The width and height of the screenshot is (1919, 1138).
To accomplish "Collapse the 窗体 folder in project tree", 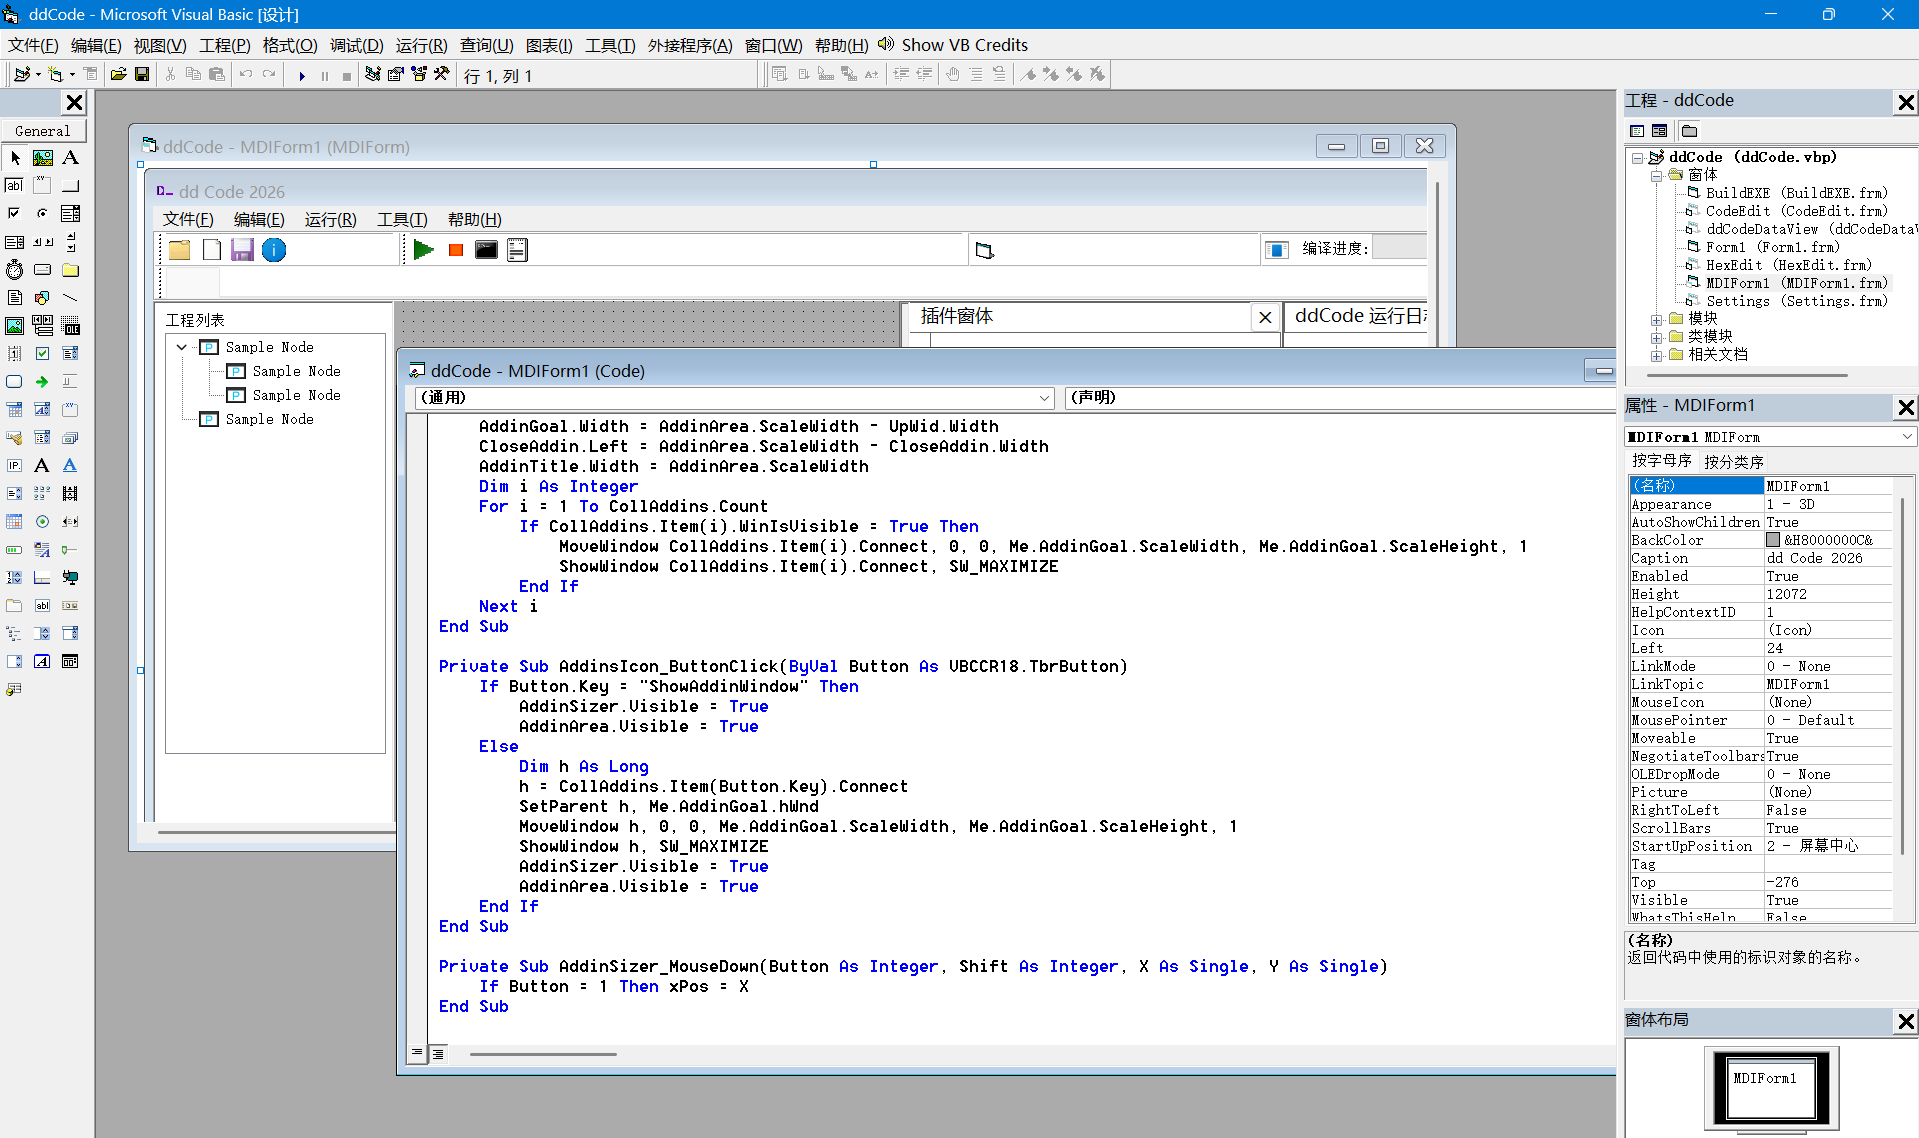I will click(x=1656, y=176).
